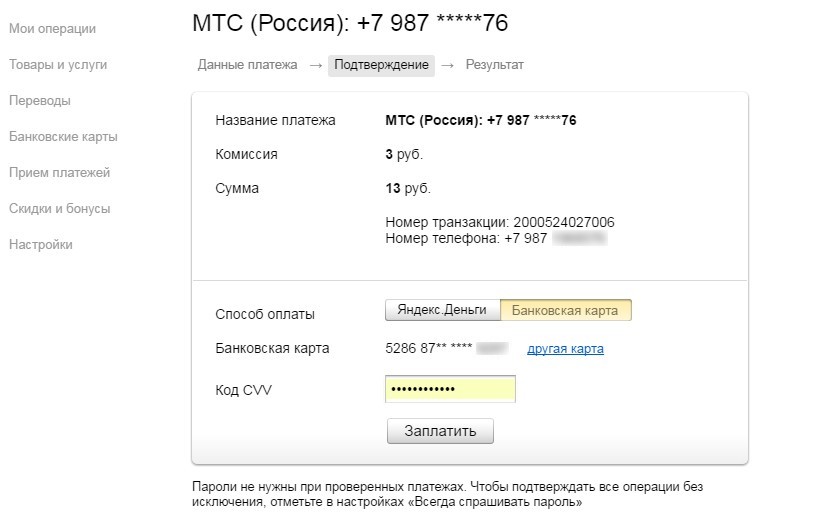This screenshot has width=823, height=512.
Task: Select Банковские карты in sidebar
Action: (63, 137)
